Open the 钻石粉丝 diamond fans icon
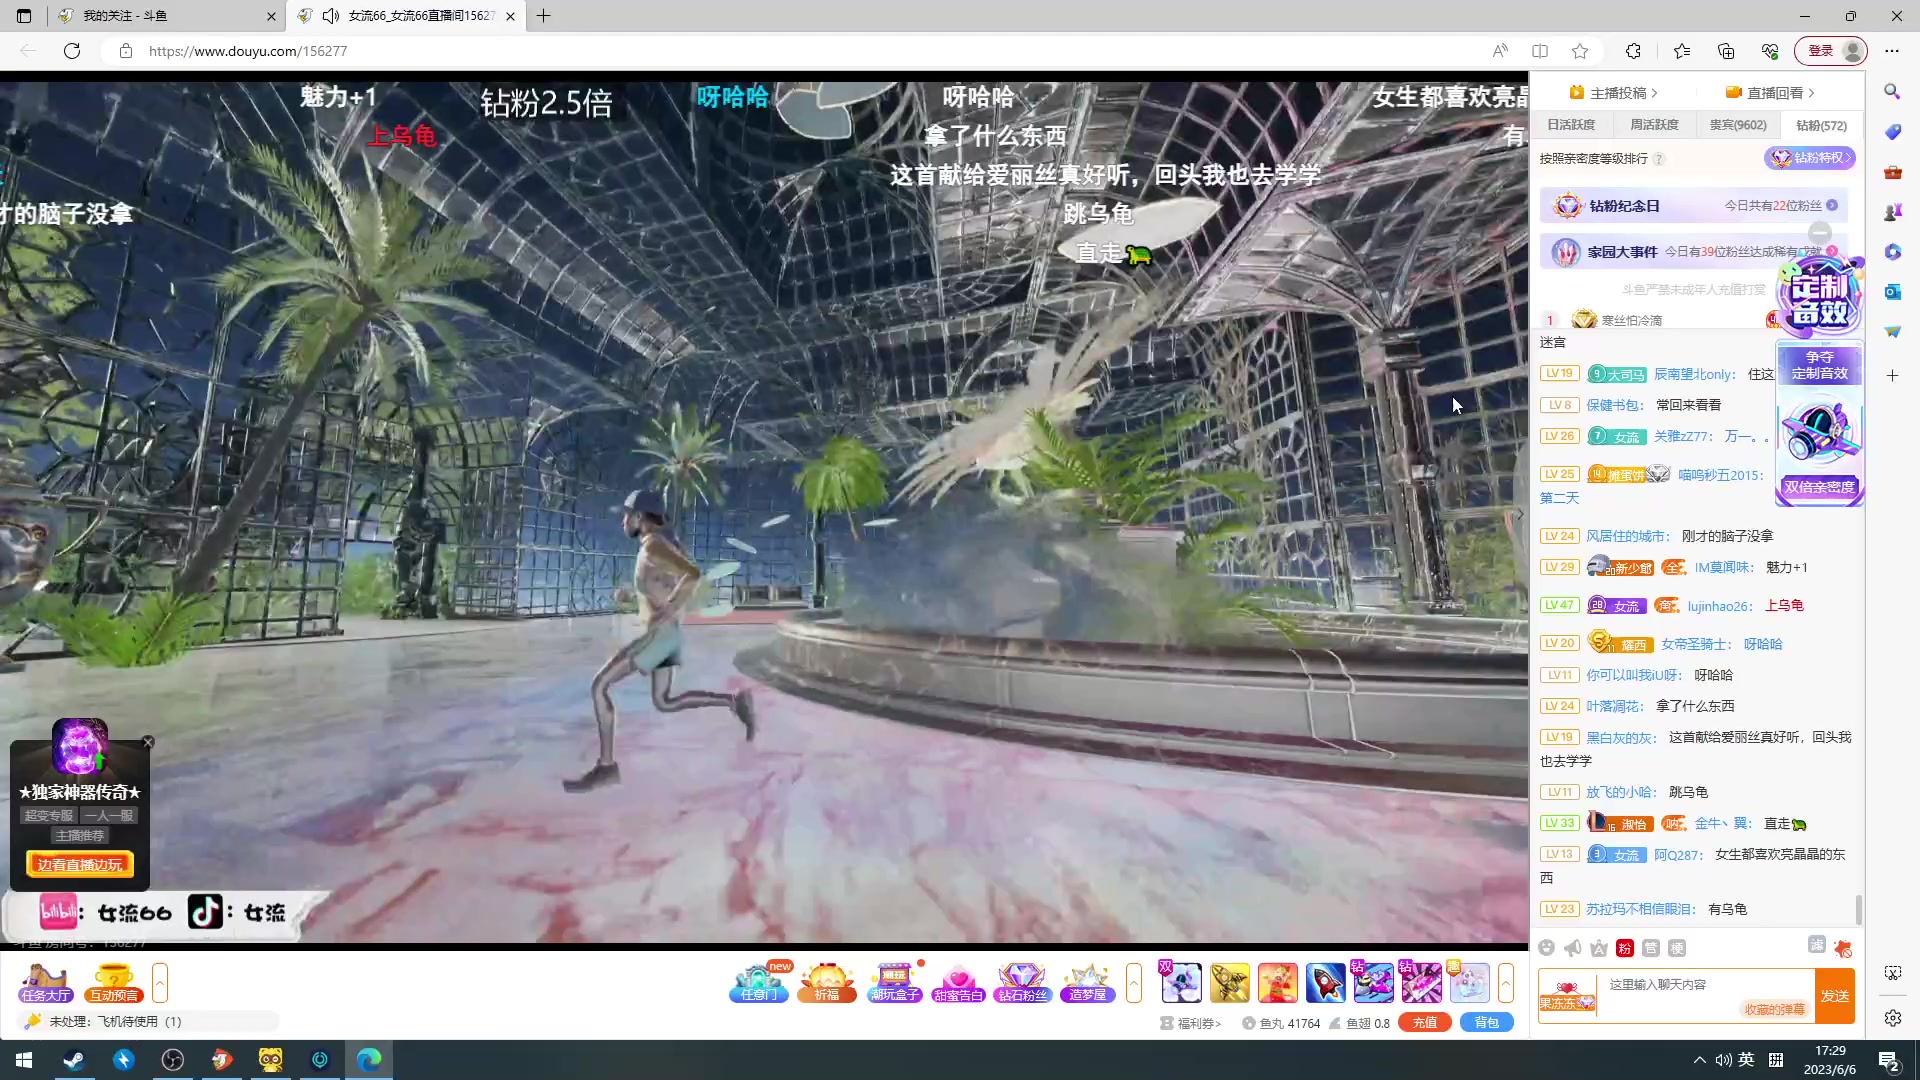1920x1080 pixels. (x=1022, y=982)
